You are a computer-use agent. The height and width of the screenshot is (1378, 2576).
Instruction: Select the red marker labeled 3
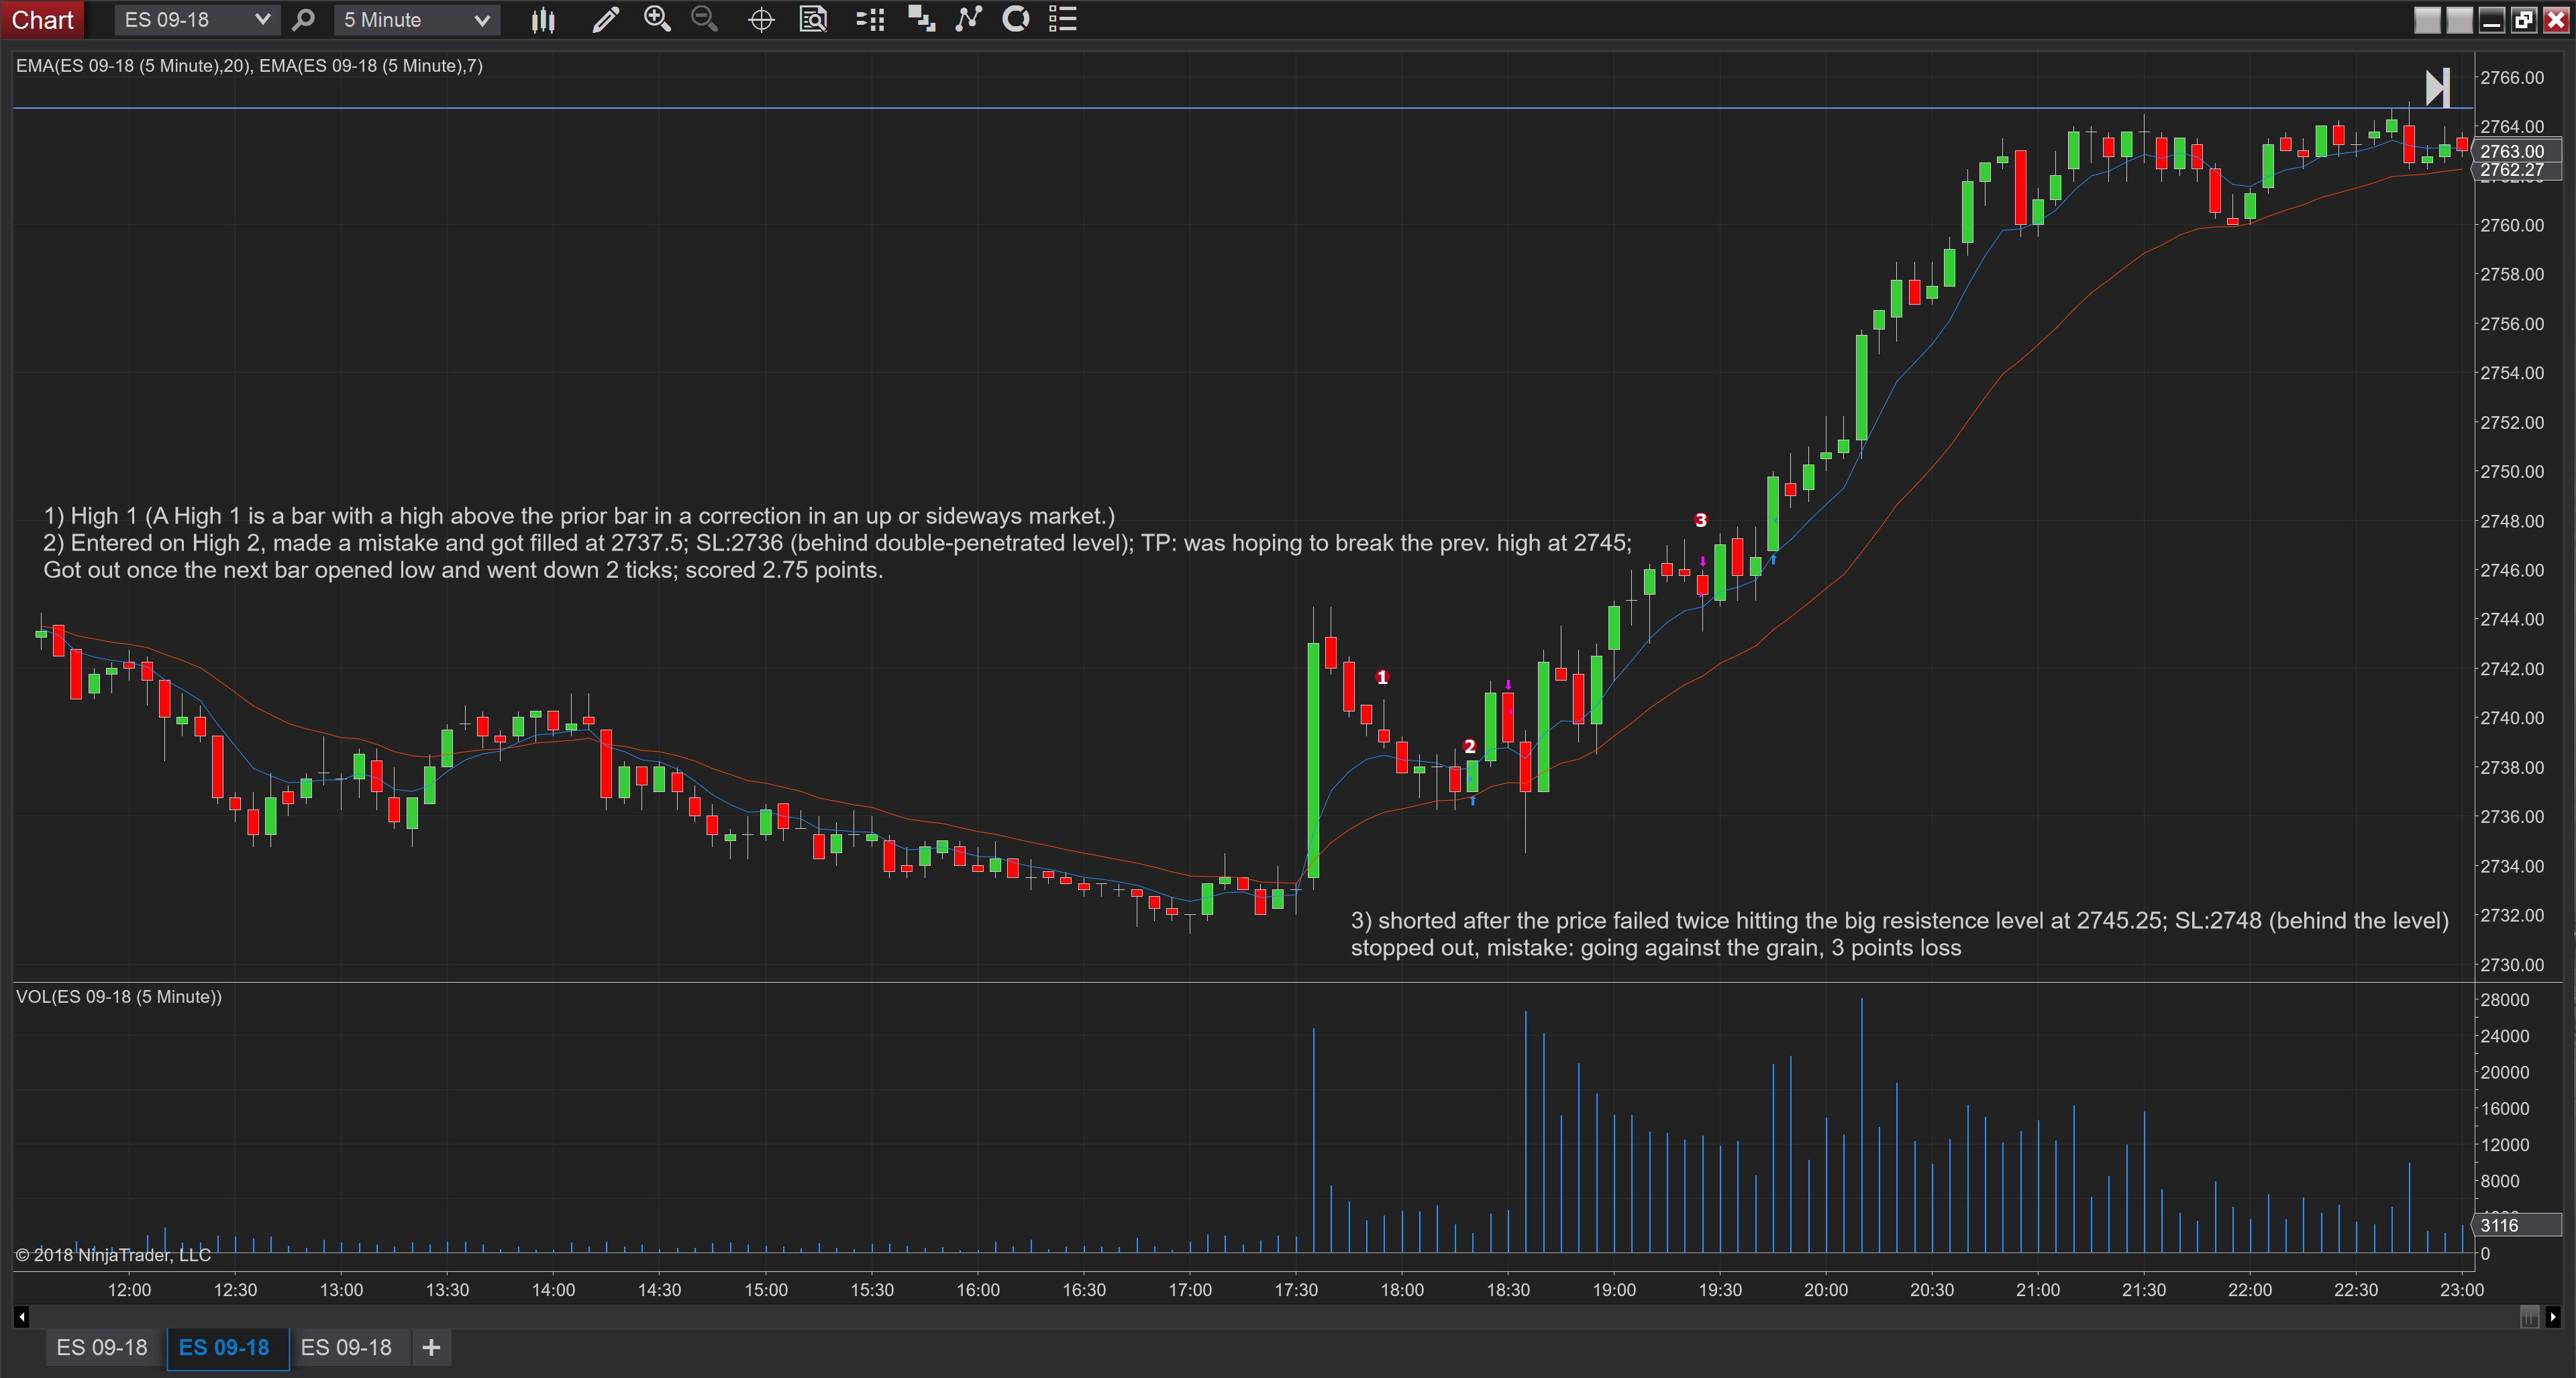pyautogui.click(x=1701, y=520)
